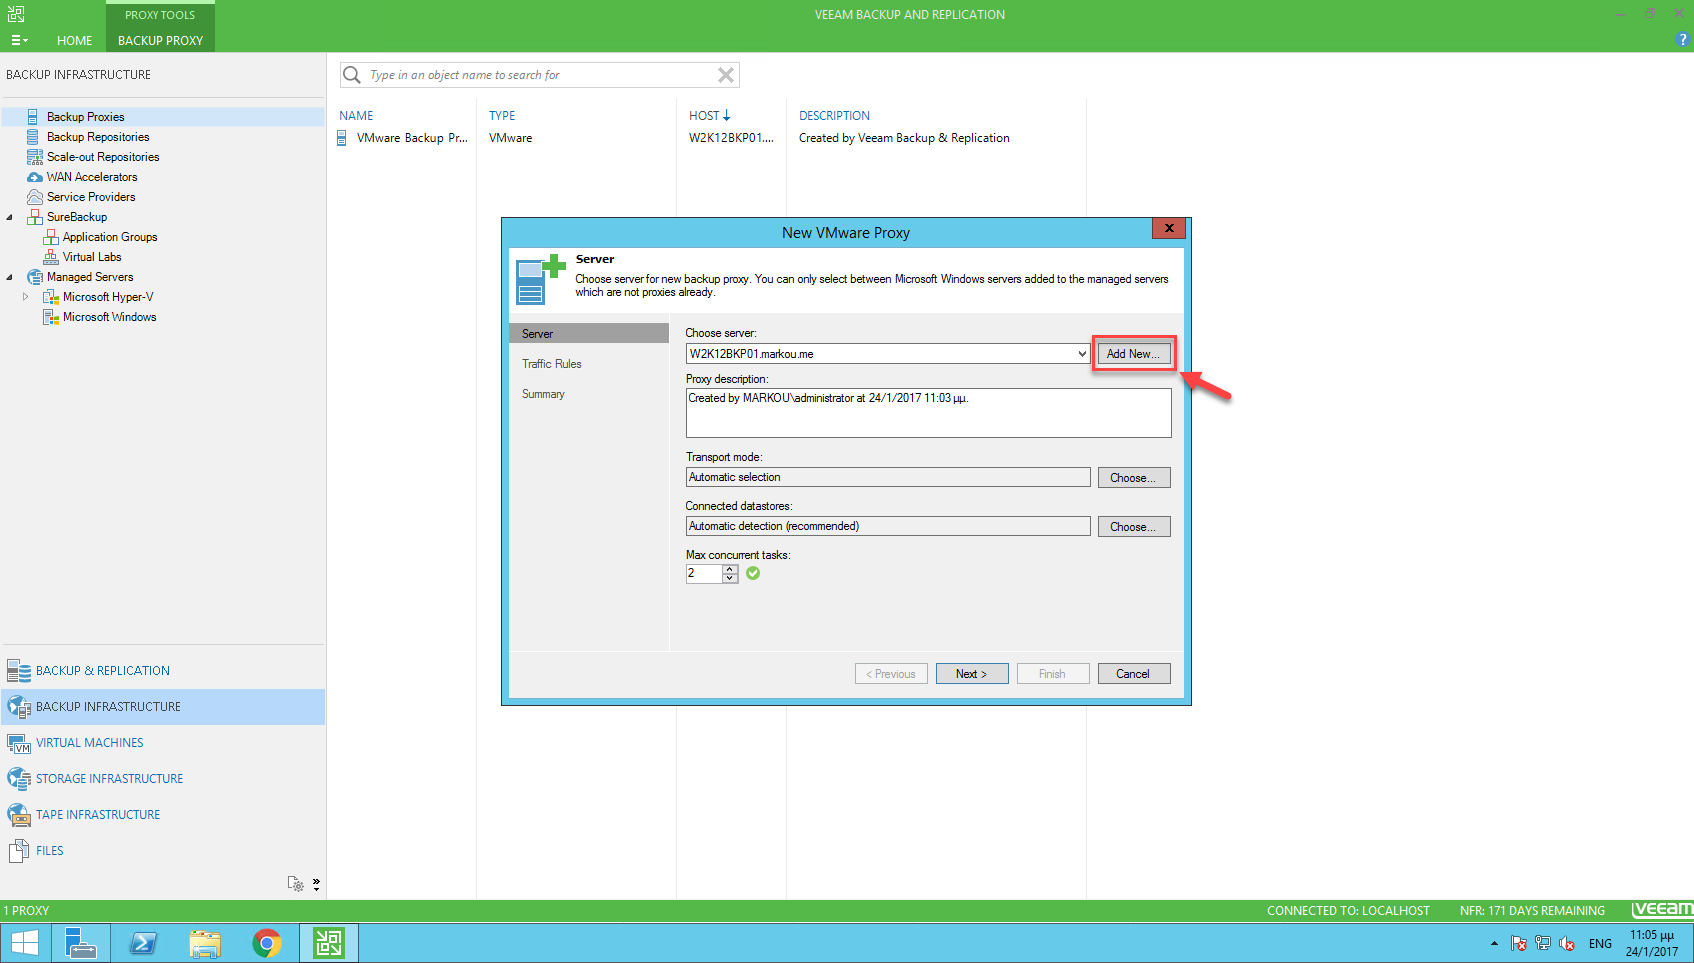Open navigation pane options gear icon
This screenshot has width=1694, height=963.
pos(296,884)
